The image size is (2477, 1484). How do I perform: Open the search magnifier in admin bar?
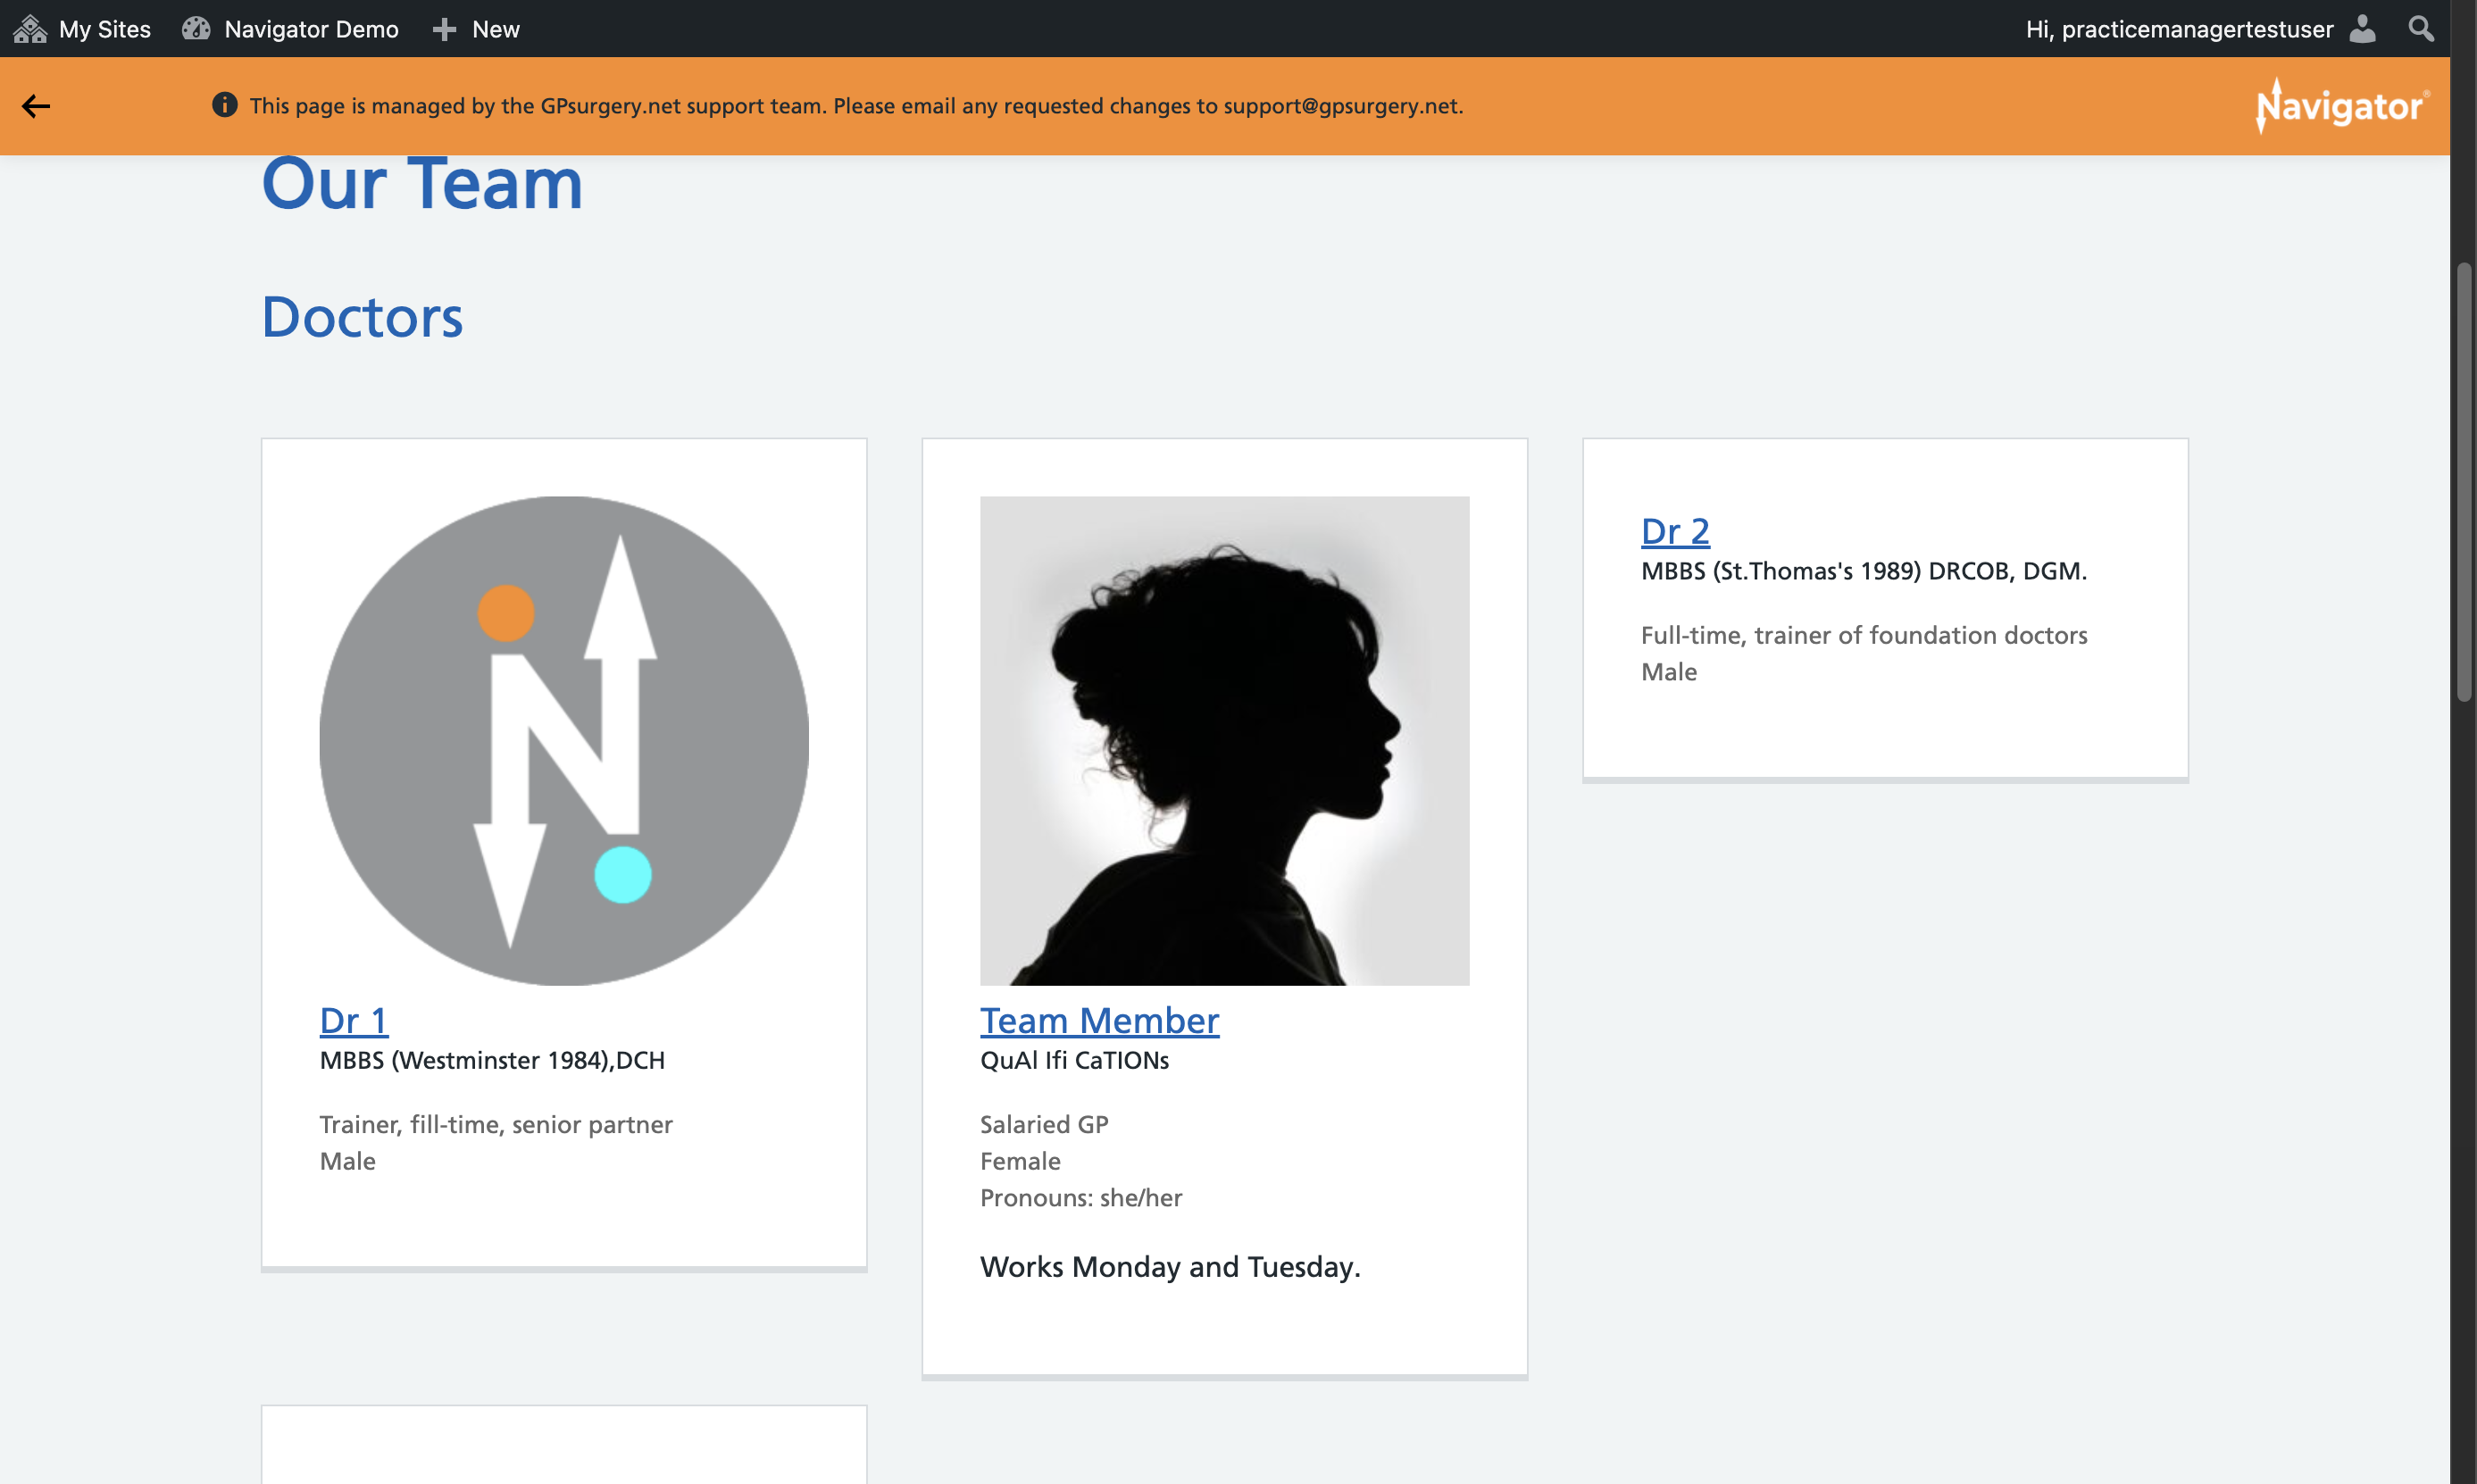[x=2421, y=29]
